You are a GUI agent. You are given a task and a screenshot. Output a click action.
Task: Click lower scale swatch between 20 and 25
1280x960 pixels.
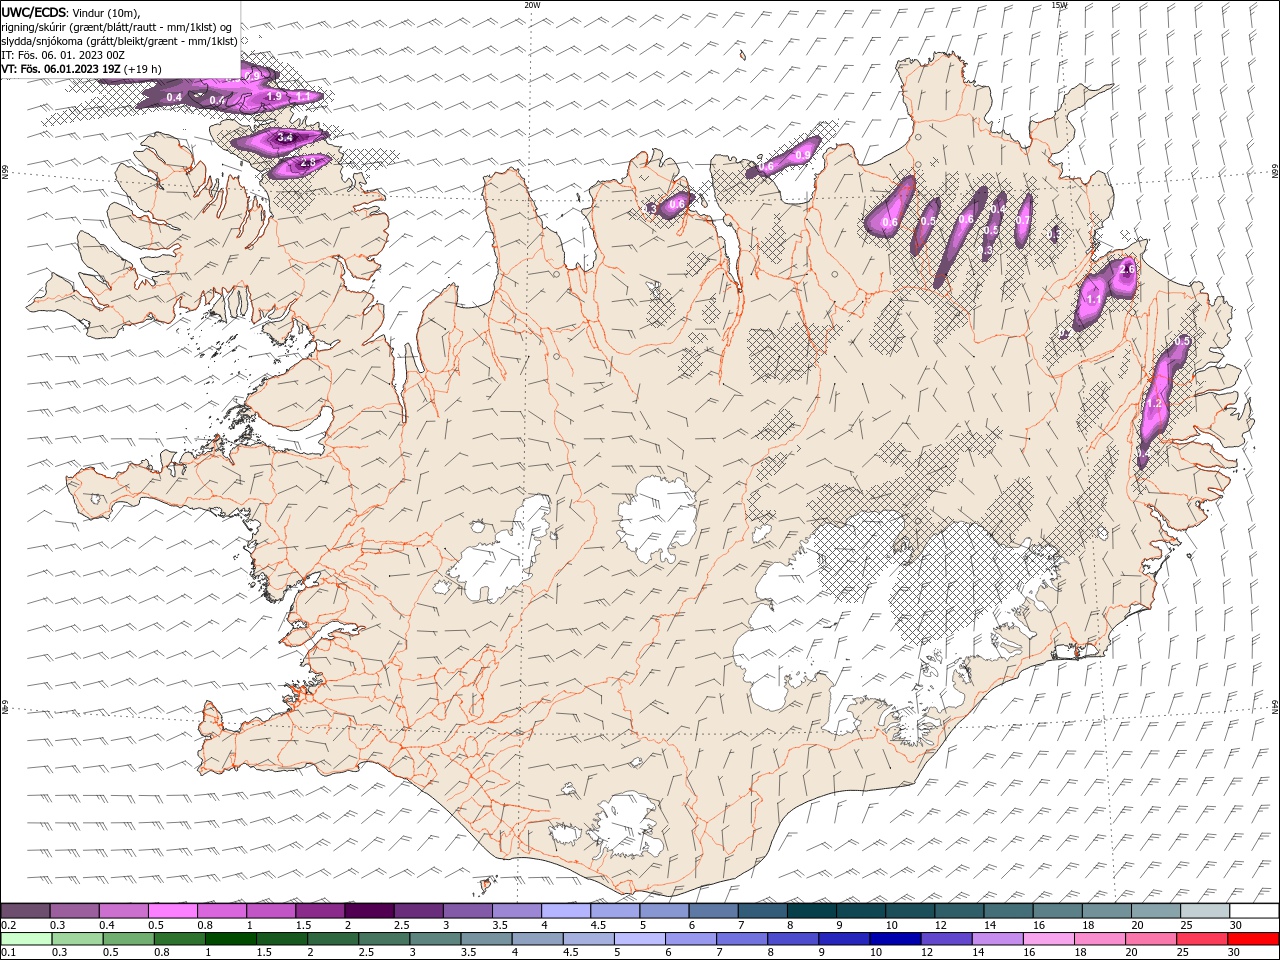1150,939
